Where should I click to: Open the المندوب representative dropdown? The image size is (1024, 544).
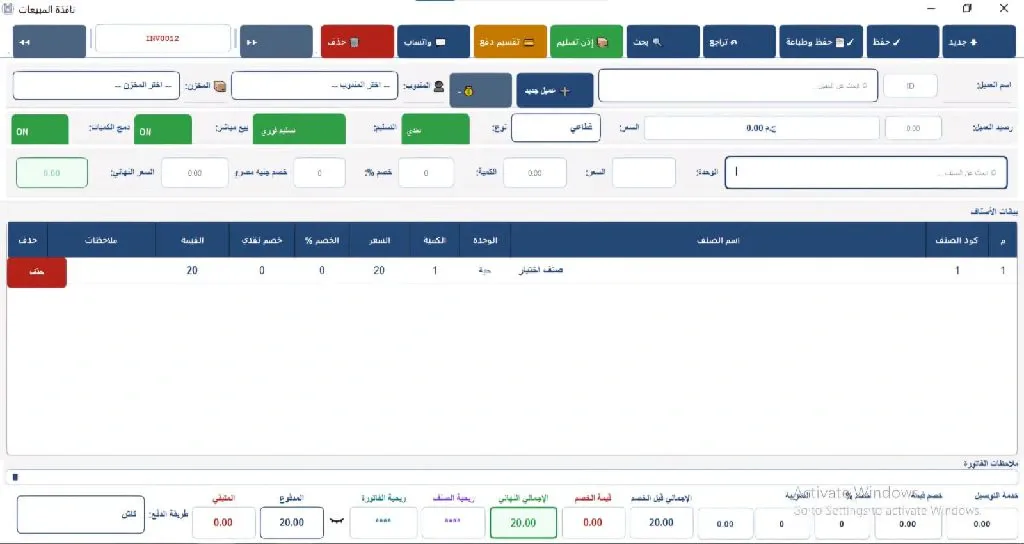pyautogui.click(x=315, y=86)
